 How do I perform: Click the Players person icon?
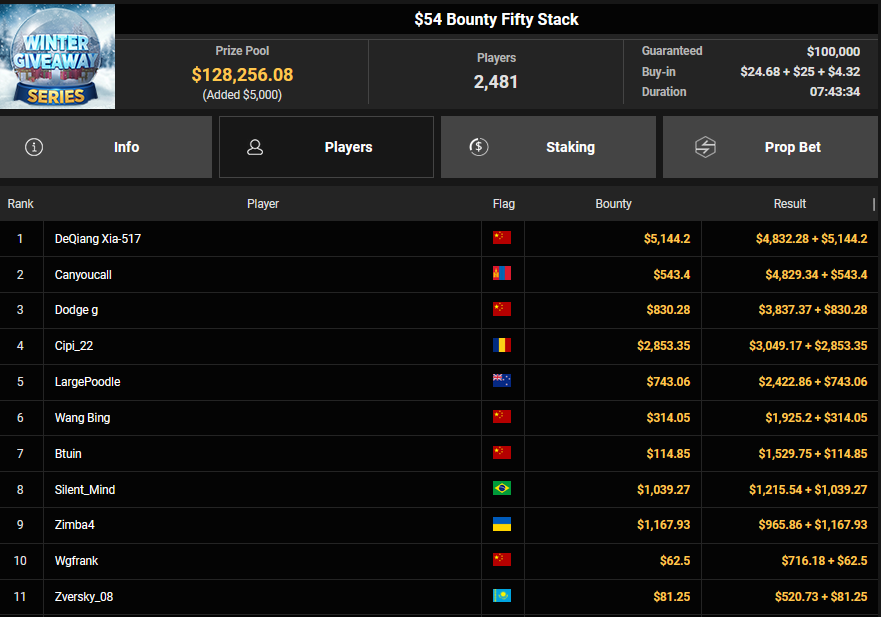tap(255, 147)
